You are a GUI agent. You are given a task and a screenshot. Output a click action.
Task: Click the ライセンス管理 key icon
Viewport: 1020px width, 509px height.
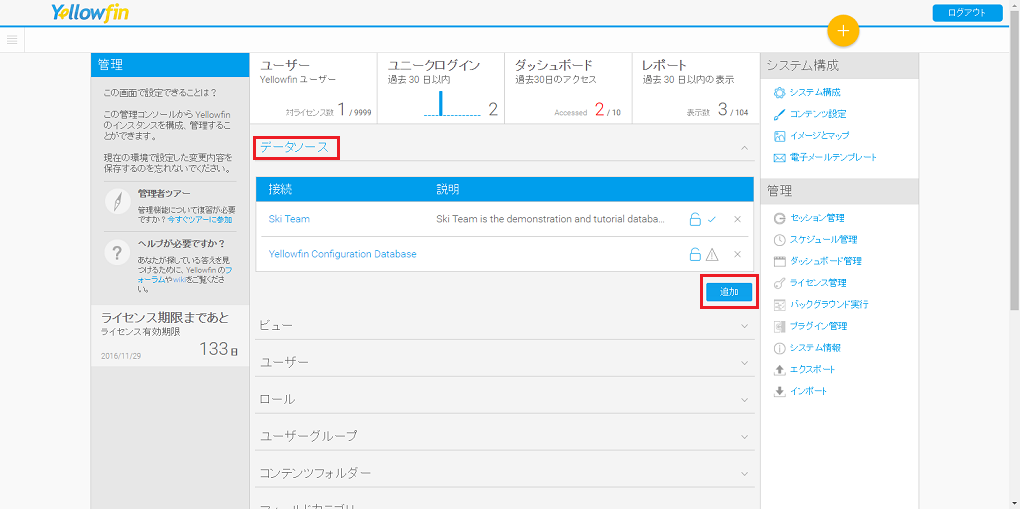pos(779,283)
